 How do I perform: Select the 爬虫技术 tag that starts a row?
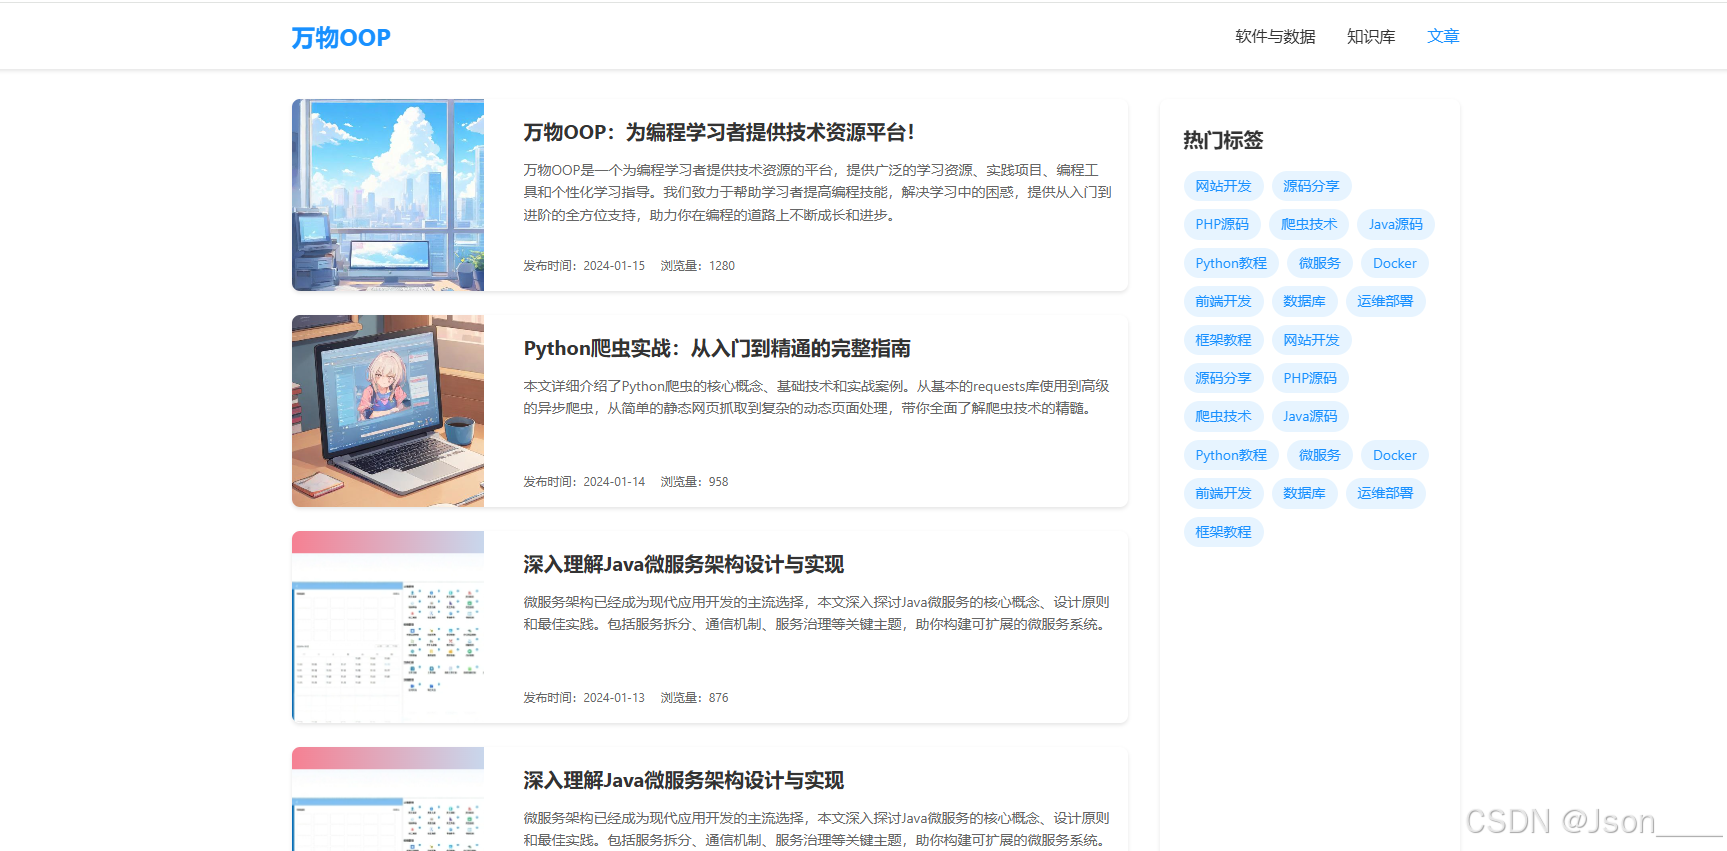pyautogui.click(x=1223, y=416)
